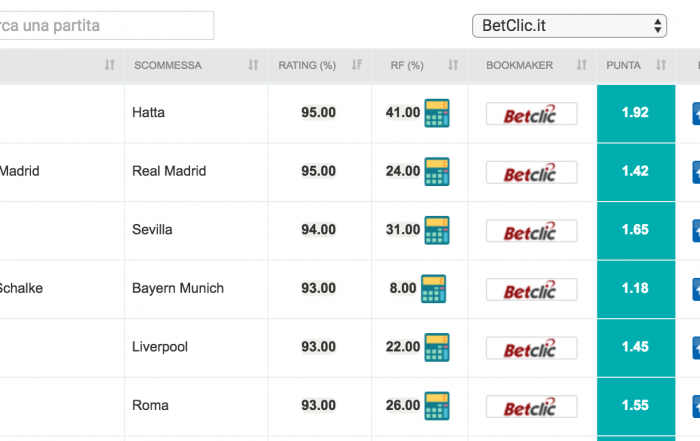Open the calculator for the Liverpool bet

tap(437, 347)
